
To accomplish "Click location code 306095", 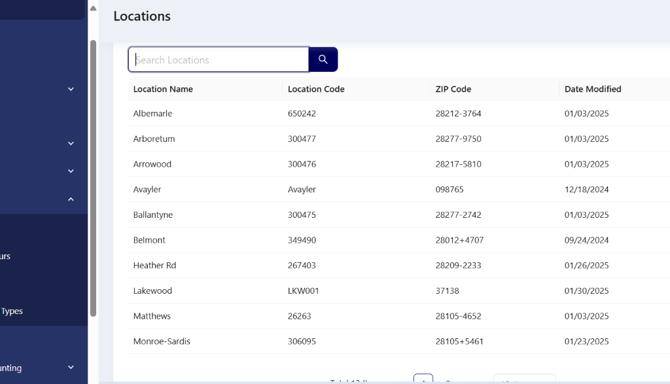I will coord(302,341).
